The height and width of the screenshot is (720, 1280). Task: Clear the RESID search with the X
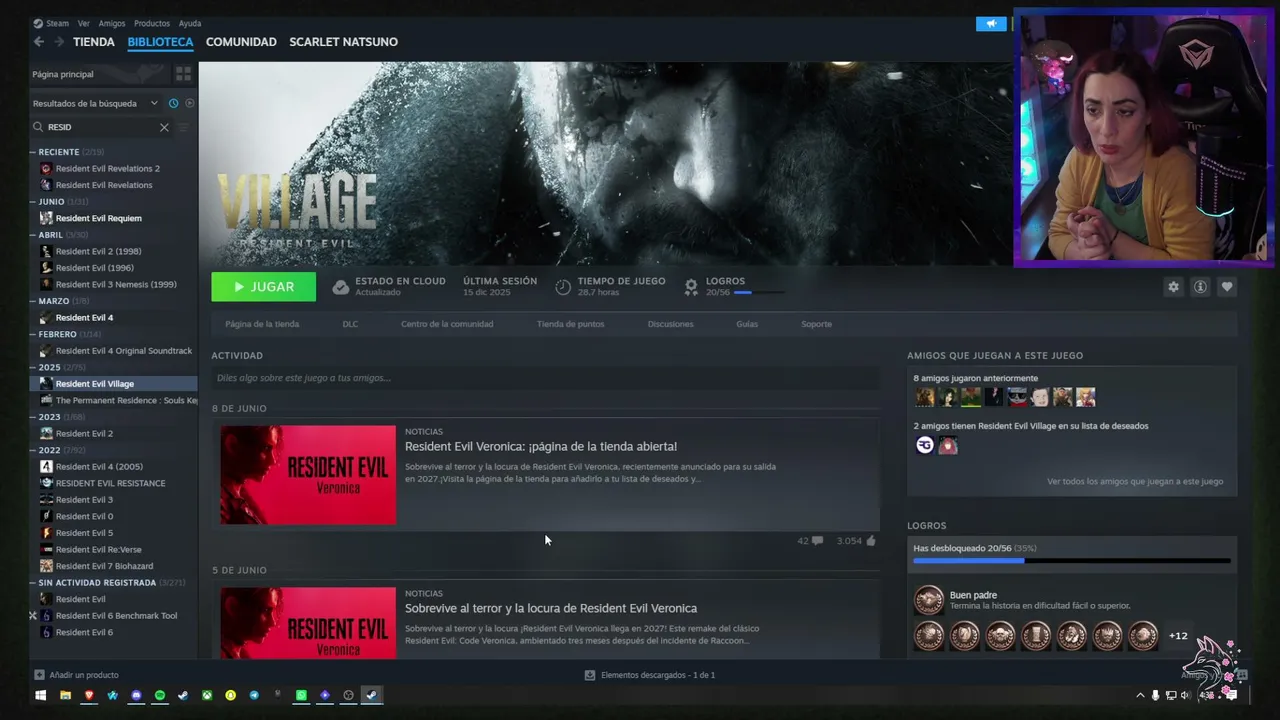164,127
